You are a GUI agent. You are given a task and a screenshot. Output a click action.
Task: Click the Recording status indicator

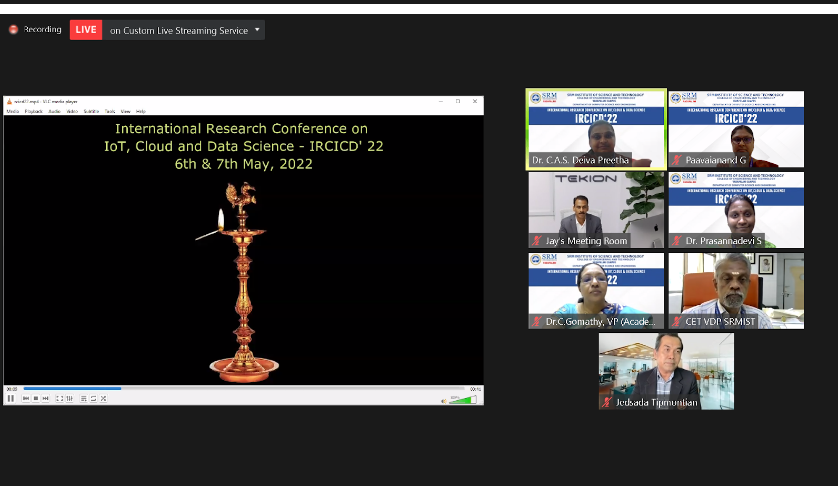tap(35, 30)
